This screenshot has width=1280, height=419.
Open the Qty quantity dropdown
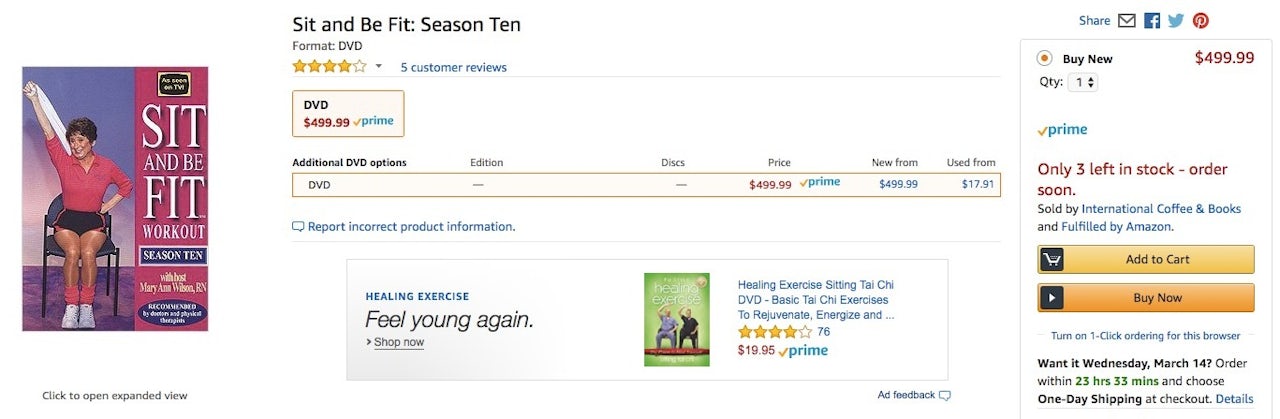[1082, 83]
